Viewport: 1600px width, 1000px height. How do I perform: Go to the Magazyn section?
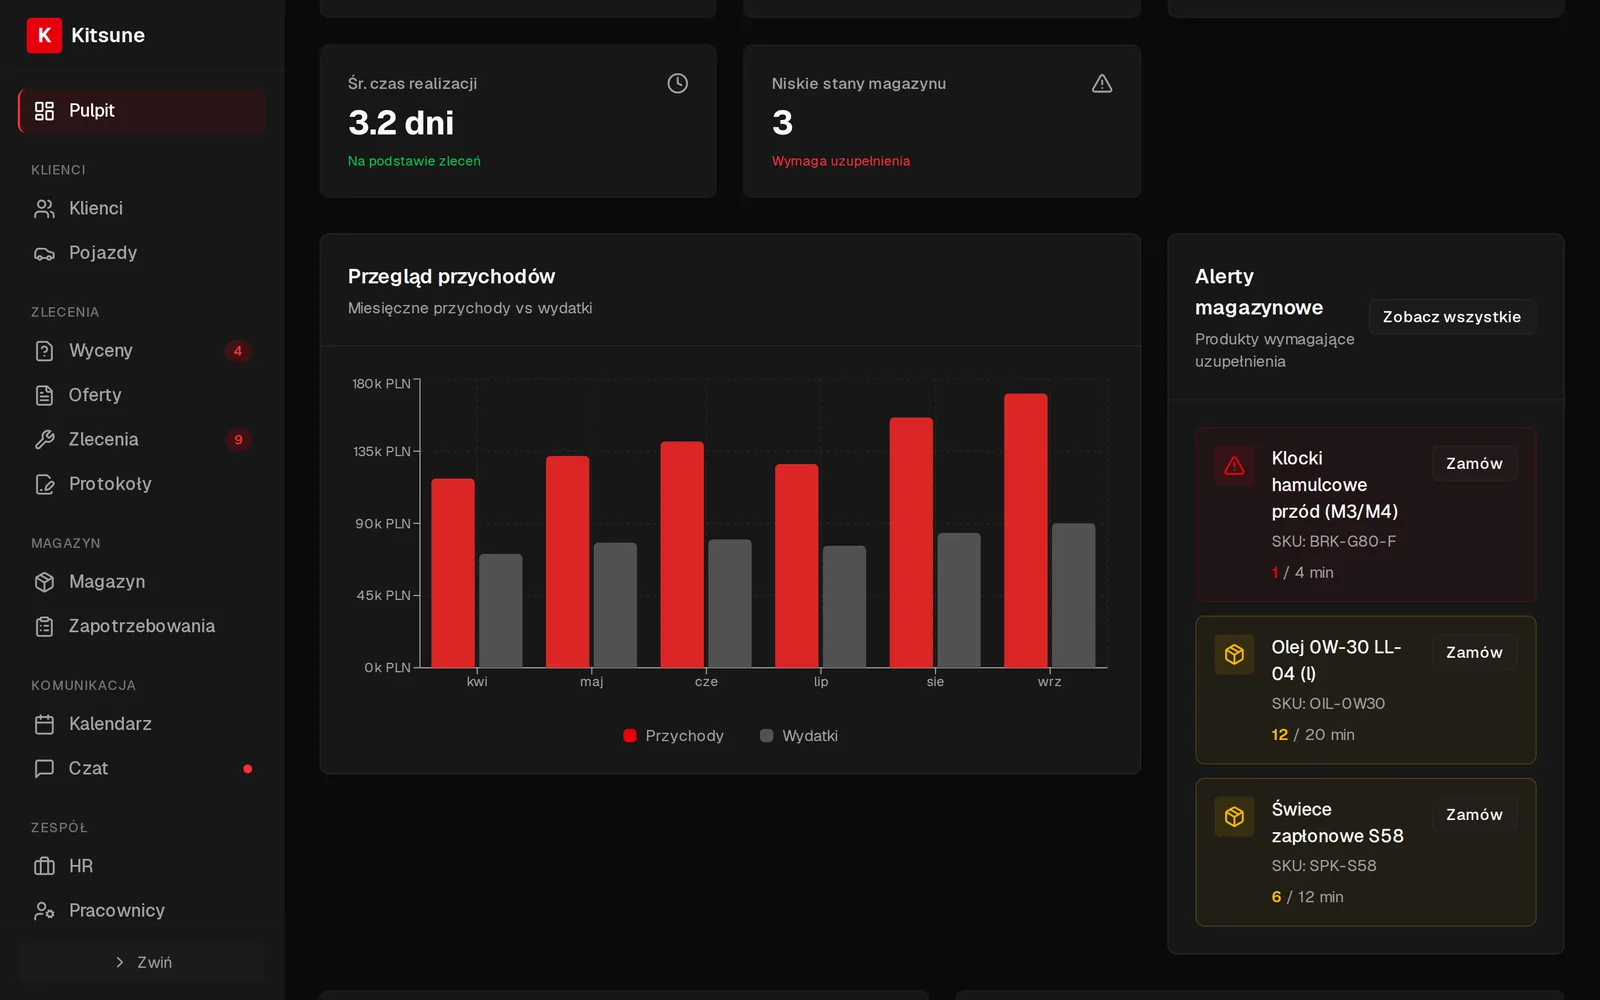pyautogui.click(x=142, y=582)
